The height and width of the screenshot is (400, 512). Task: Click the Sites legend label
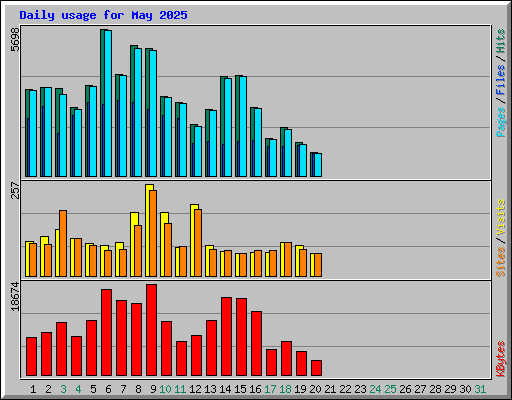pyautogui.click(x=501, y=262)
